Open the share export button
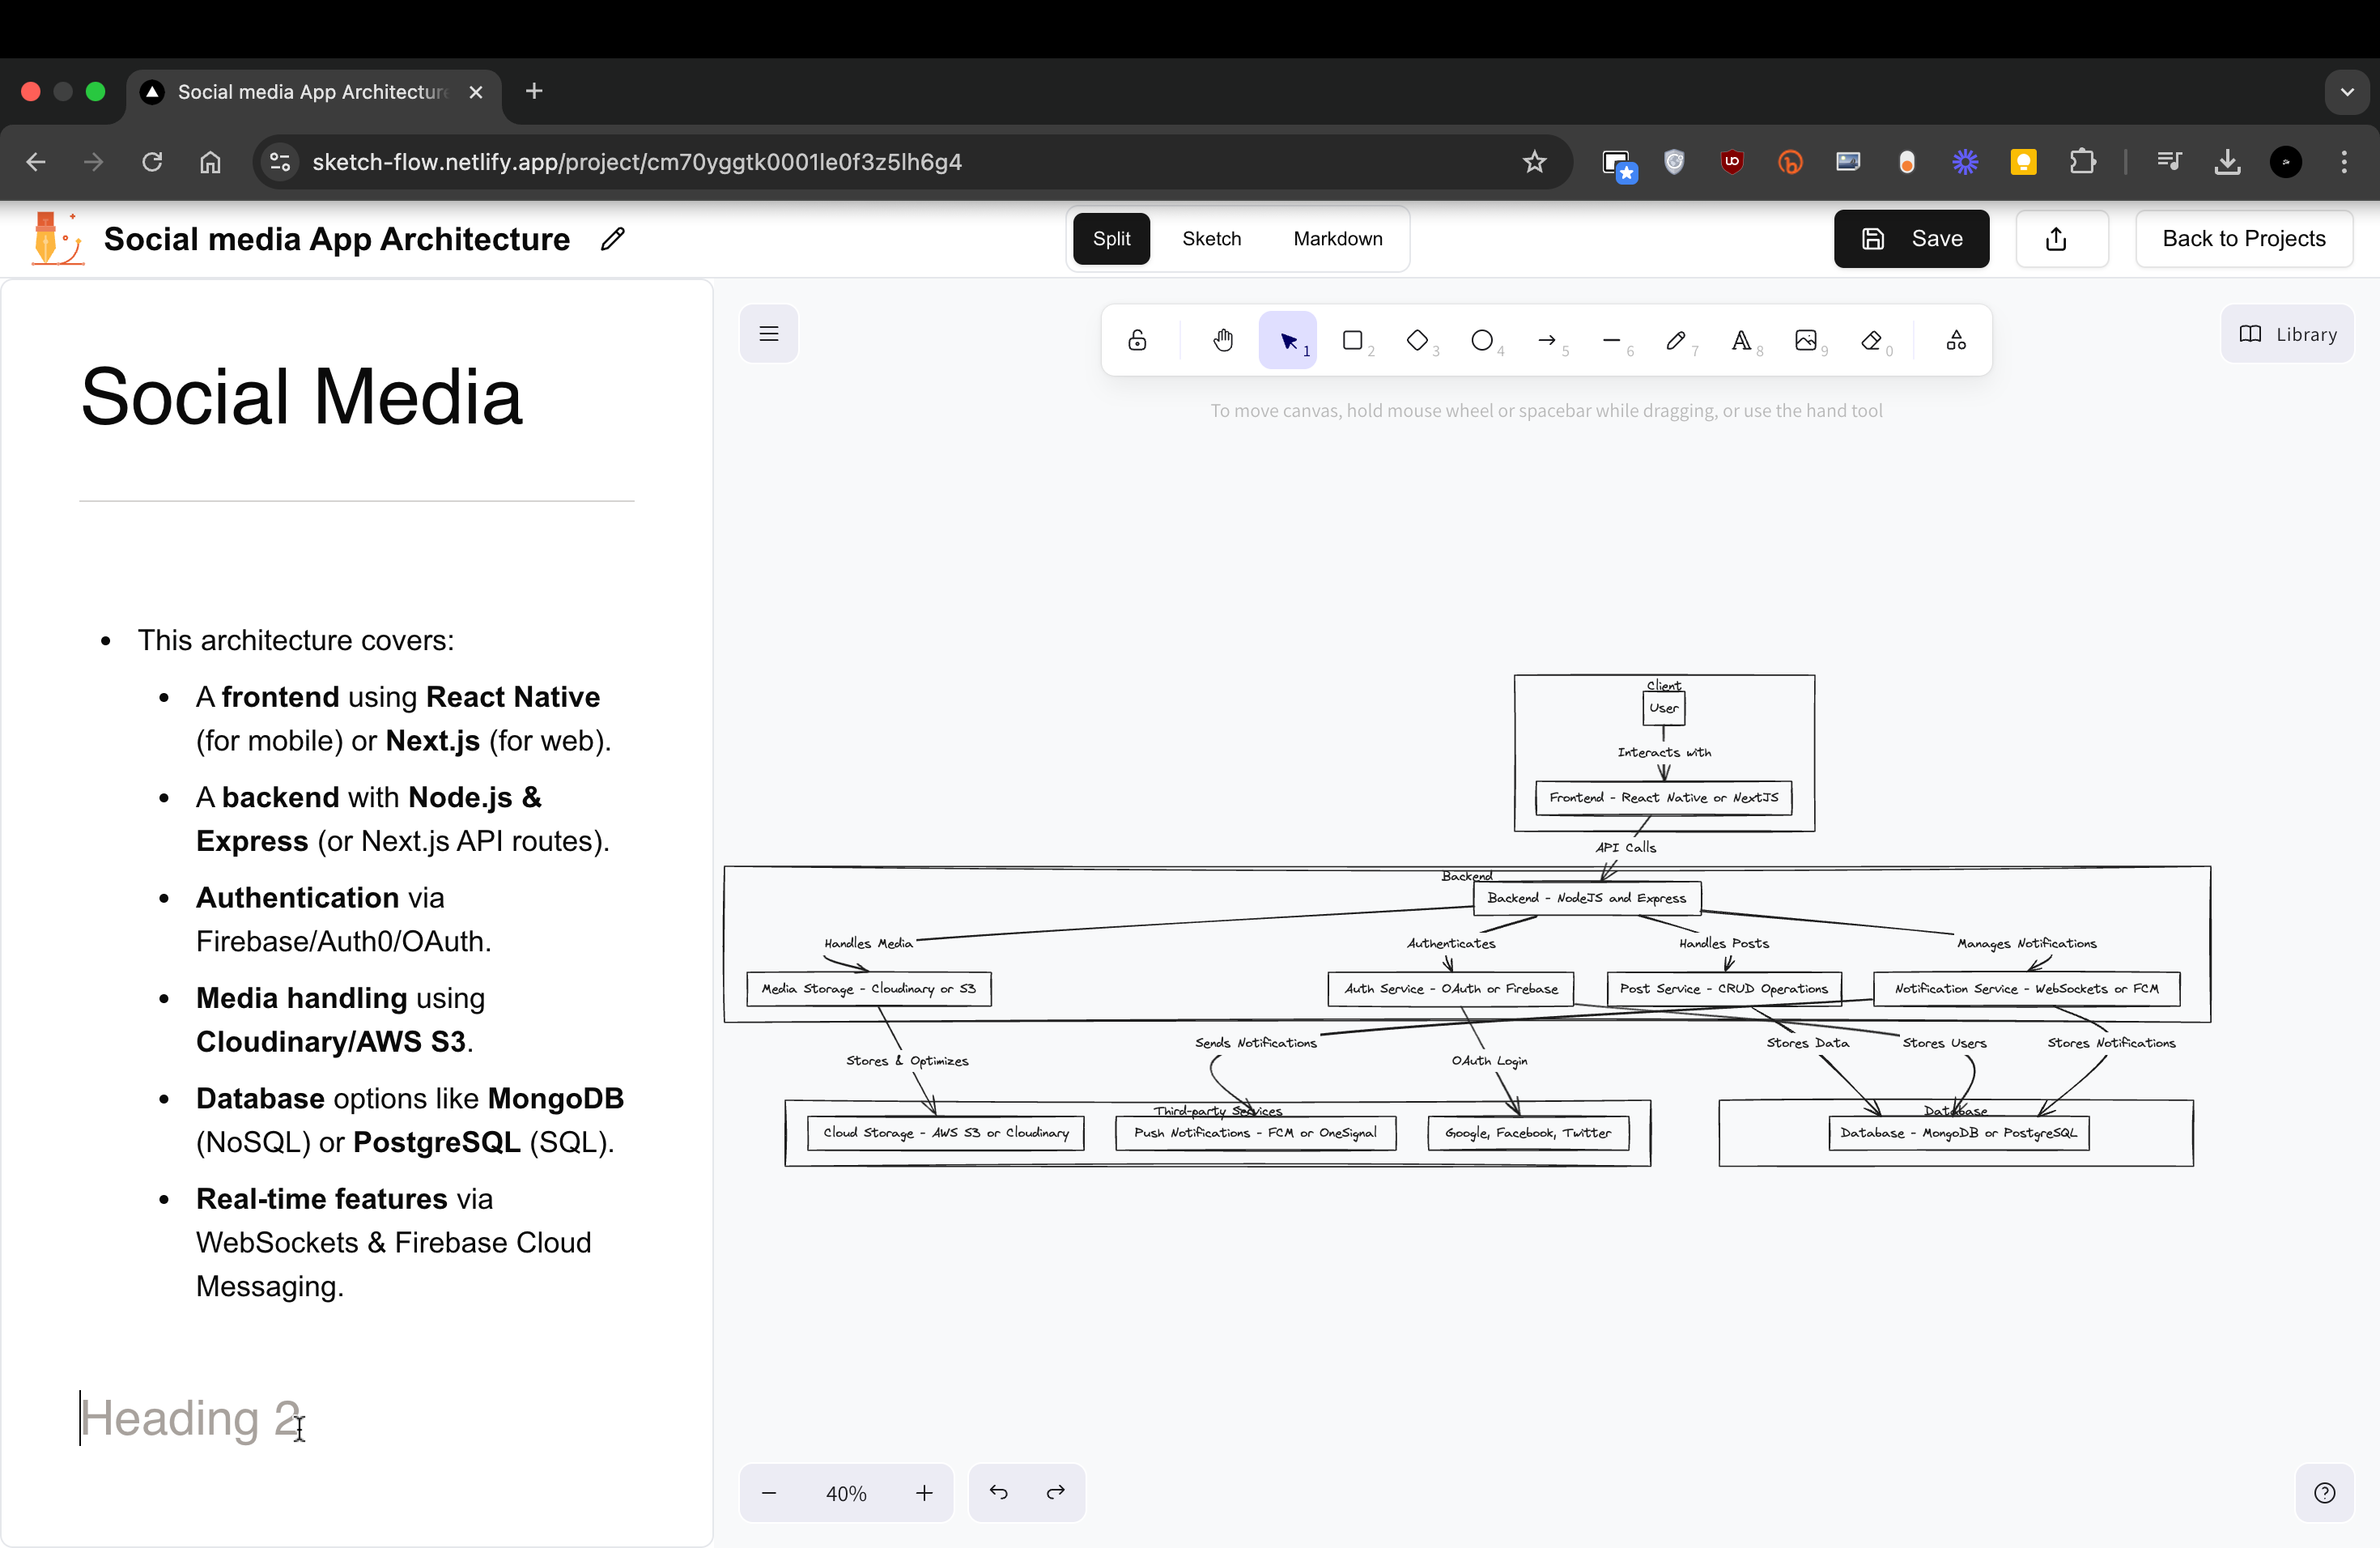Image resolution: width=2380 pixels, height=1548 pixels. click(2061, 238)
